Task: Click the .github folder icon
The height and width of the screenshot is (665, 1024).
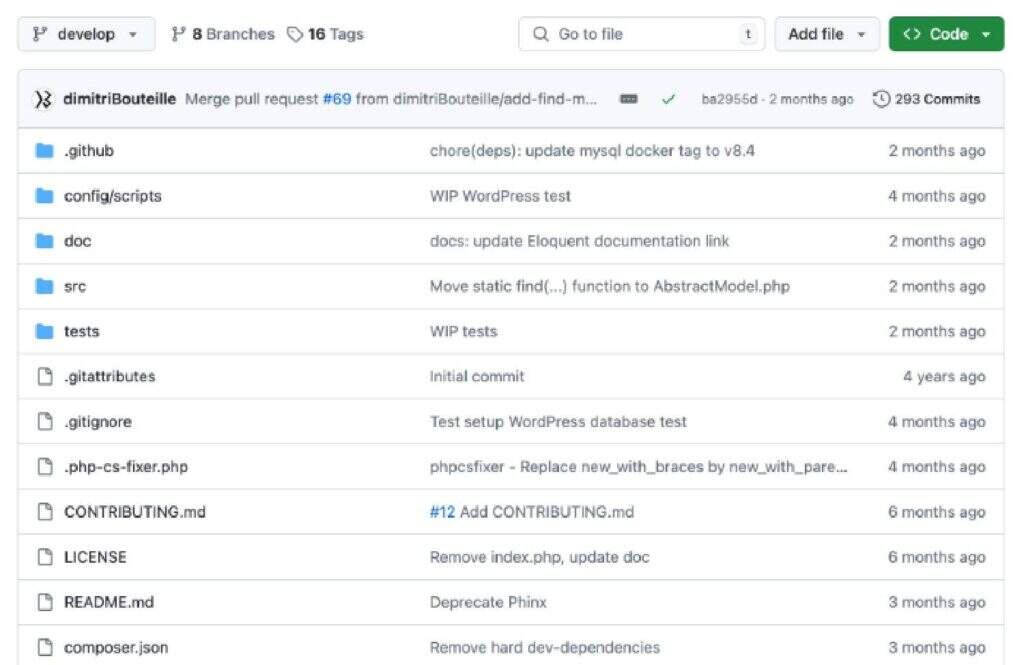Action: [x=44, y=151]
